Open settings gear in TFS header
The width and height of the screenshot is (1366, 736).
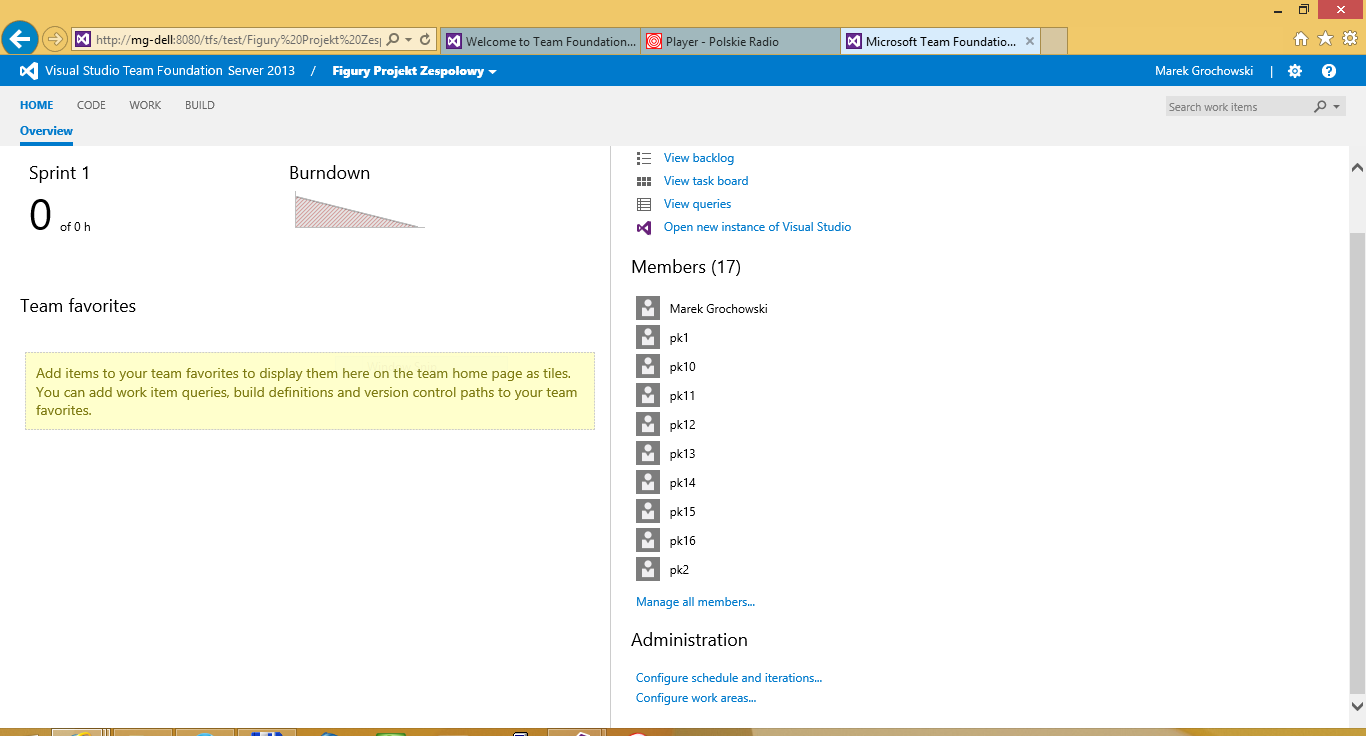tap(1295, 71)
